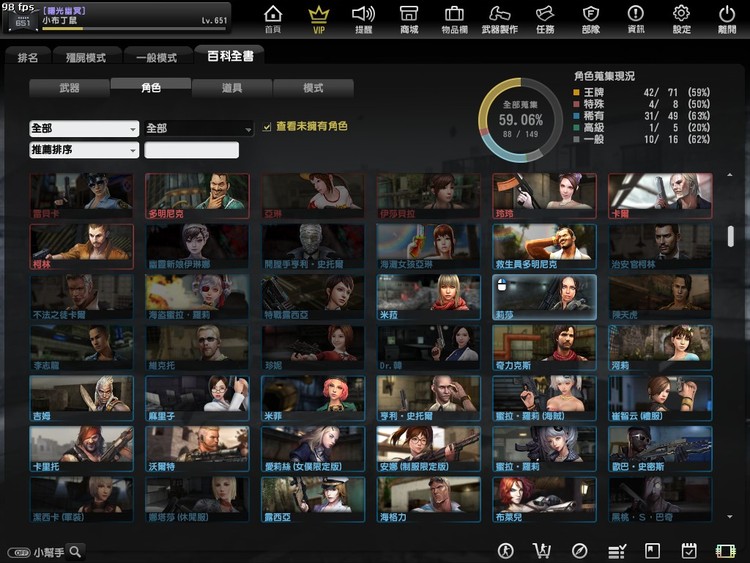Select the 吉姆 character card
750x563 pixels.
click(x=81, y=398)
